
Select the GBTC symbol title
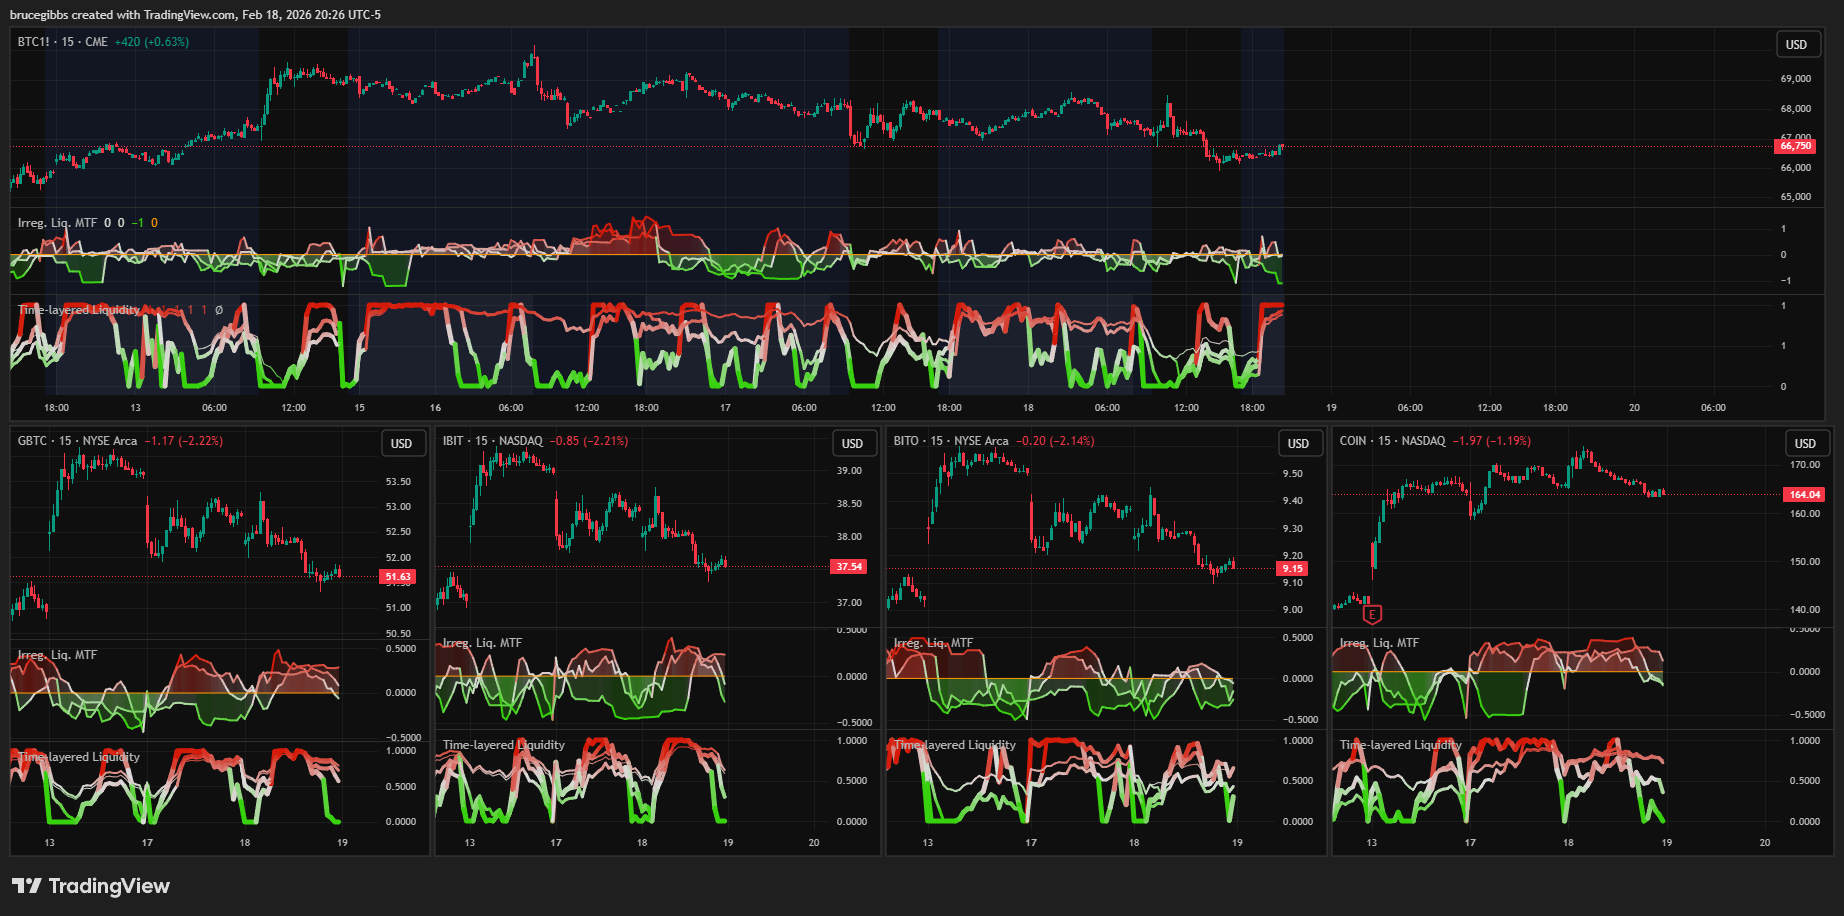coord(77,441)
